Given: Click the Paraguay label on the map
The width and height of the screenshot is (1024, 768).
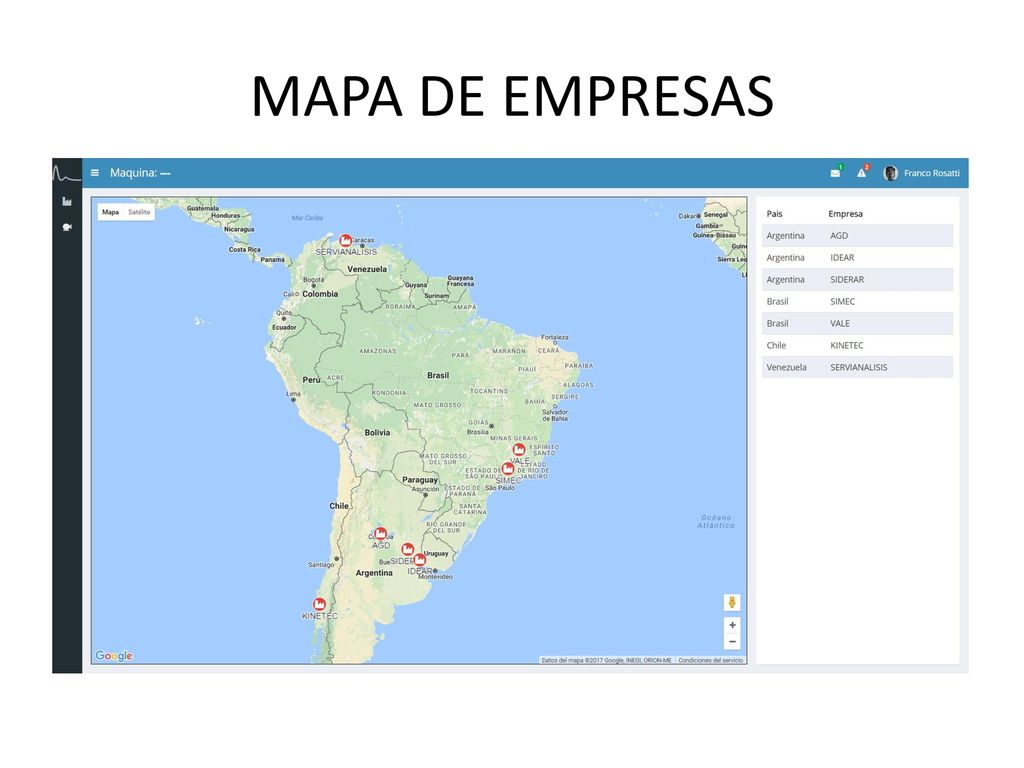Looking at the screenshot, I should pos(420,479).
